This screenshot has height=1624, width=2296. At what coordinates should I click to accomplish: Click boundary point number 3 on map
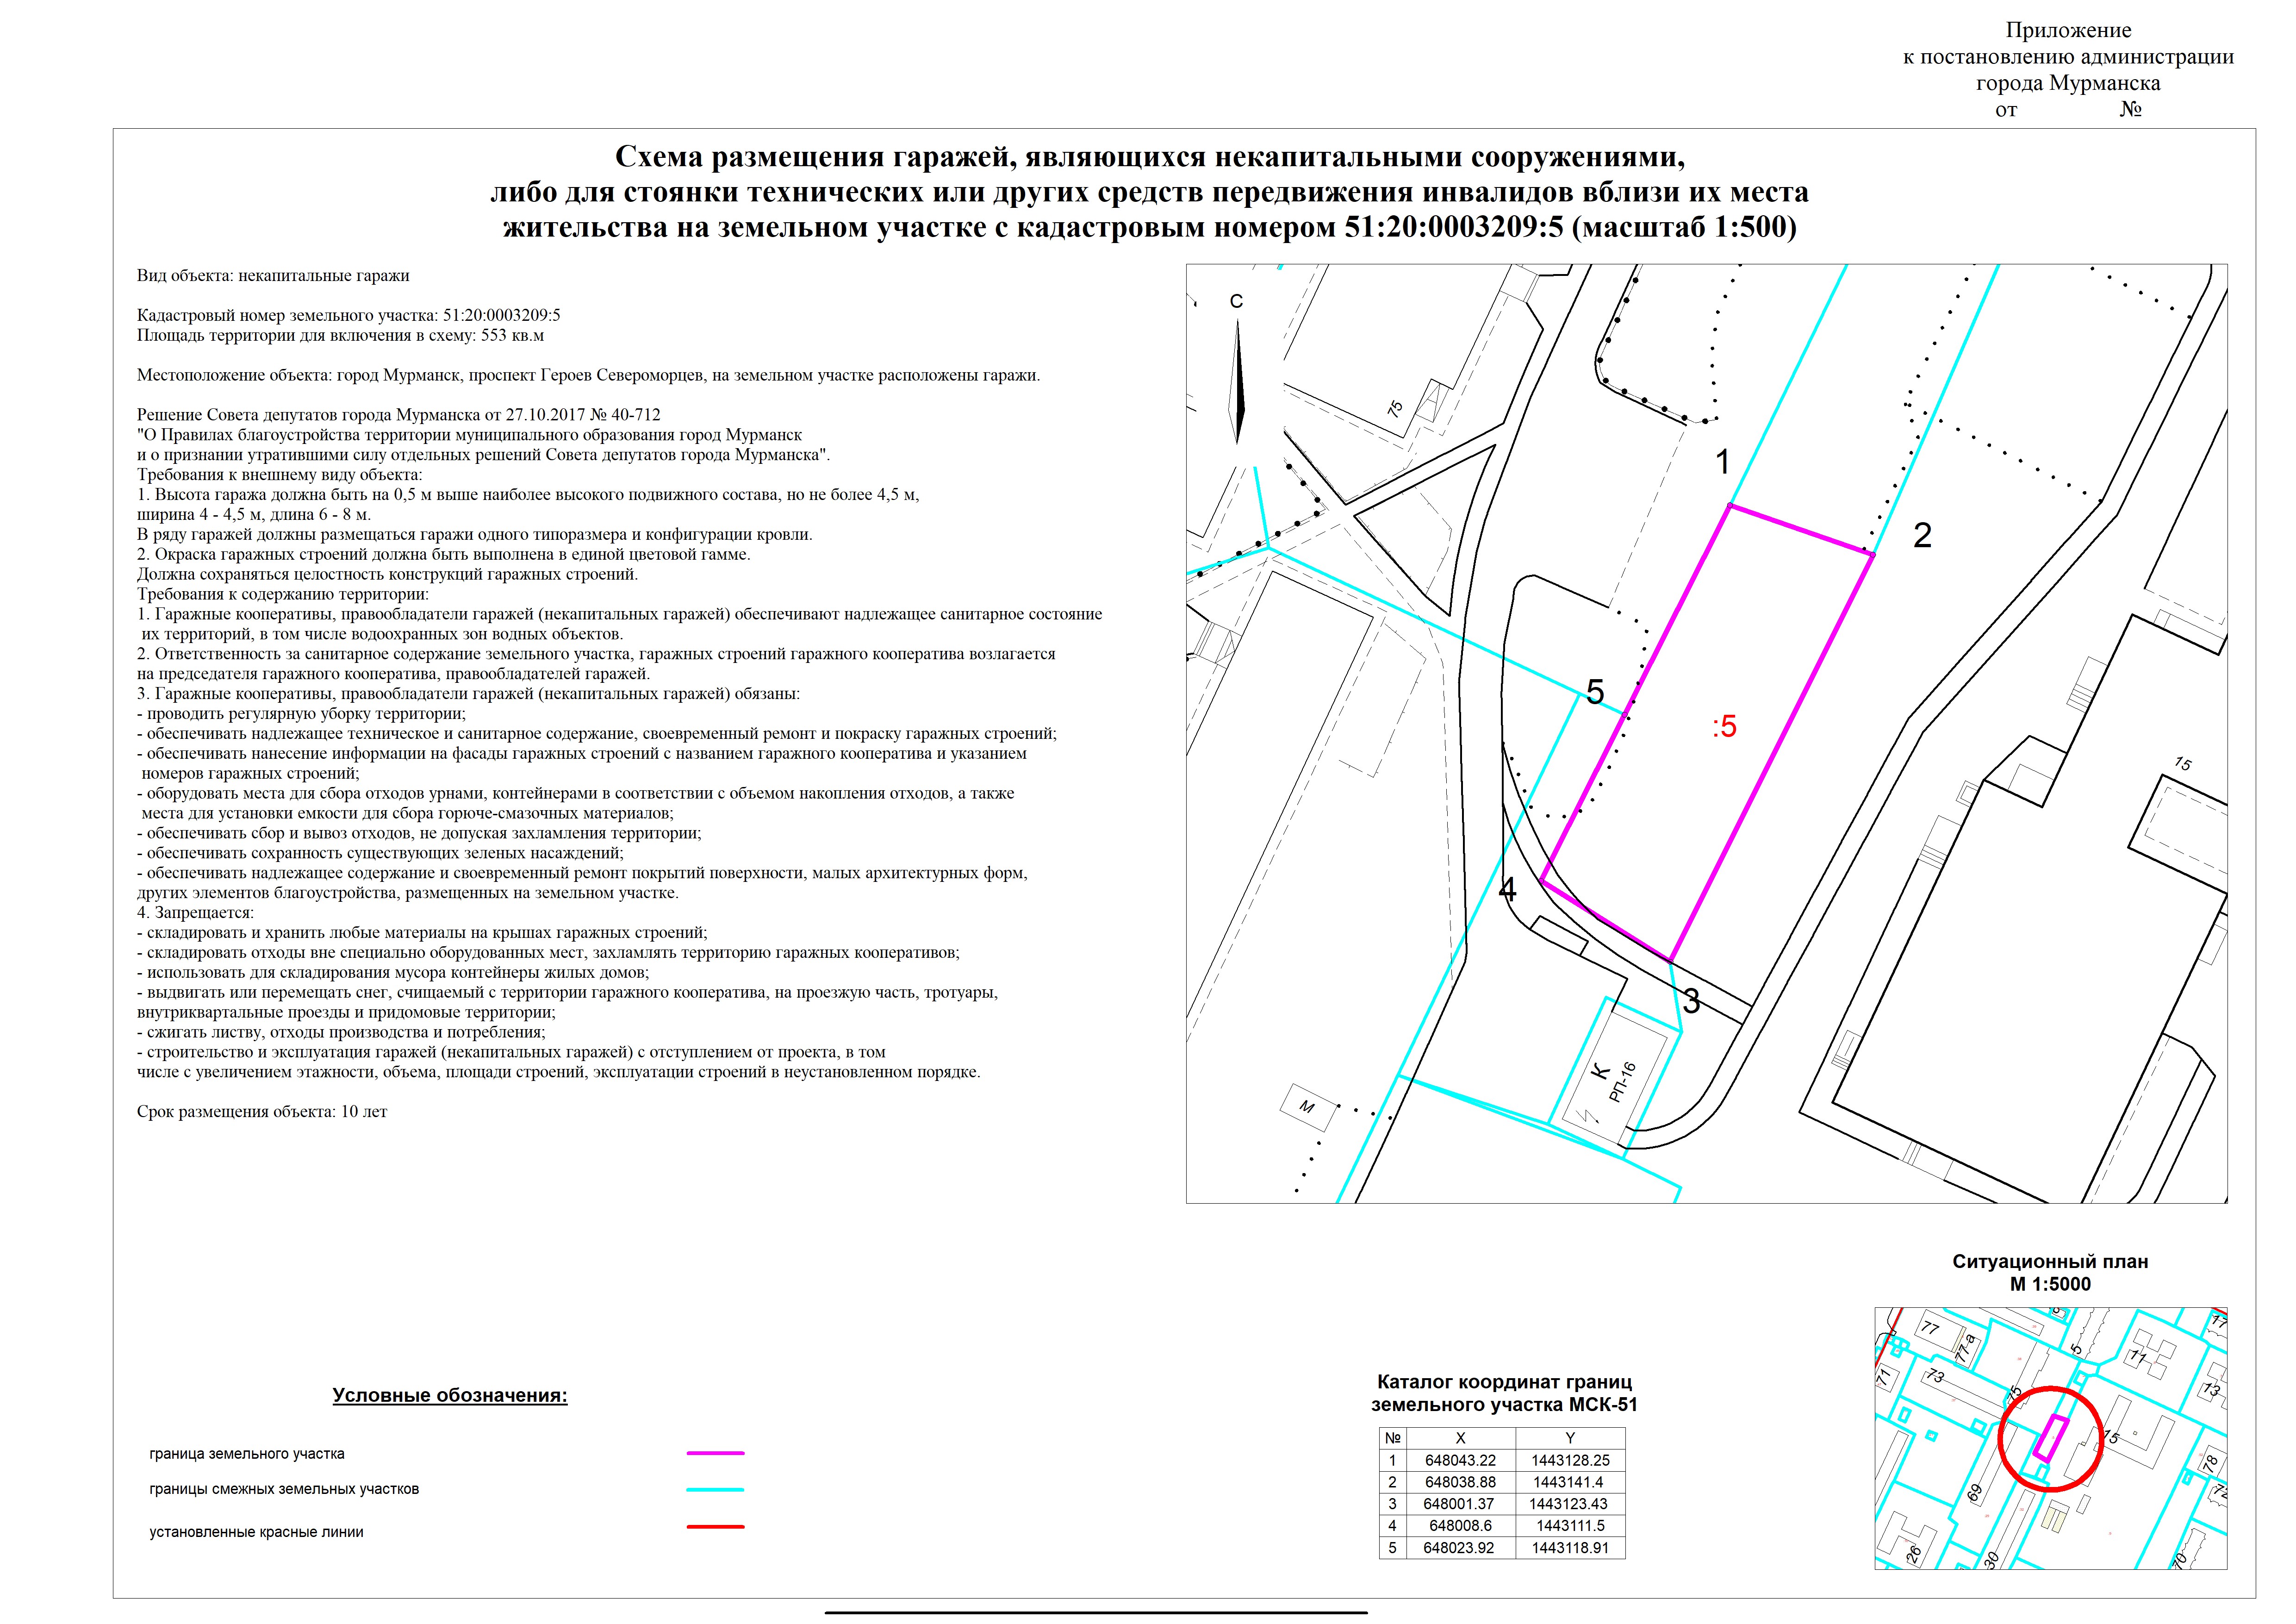pos(1690,1001)
